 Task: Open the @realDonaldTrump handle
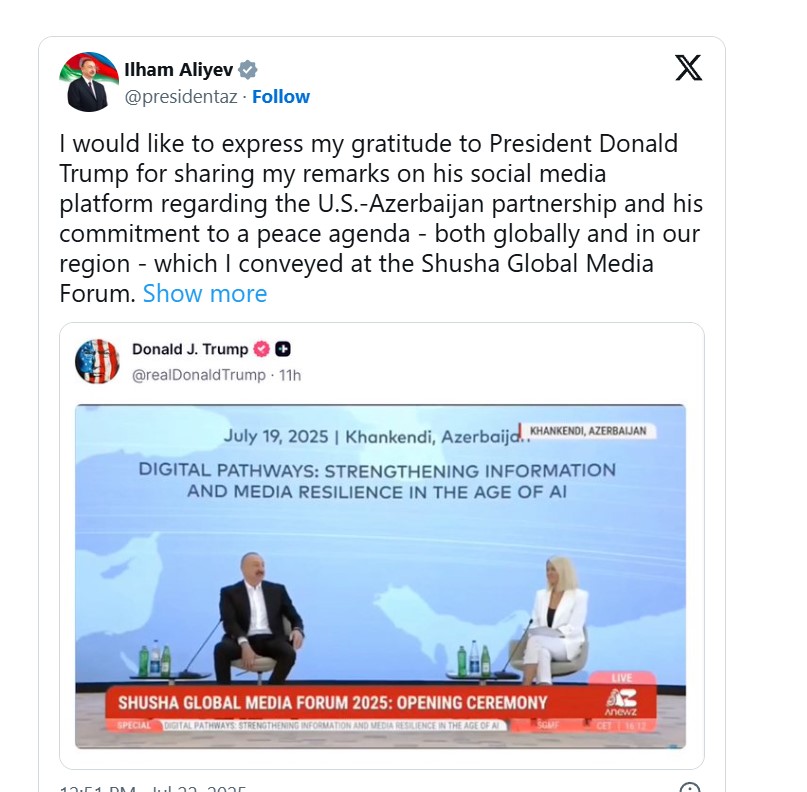(x=199, y=375)
